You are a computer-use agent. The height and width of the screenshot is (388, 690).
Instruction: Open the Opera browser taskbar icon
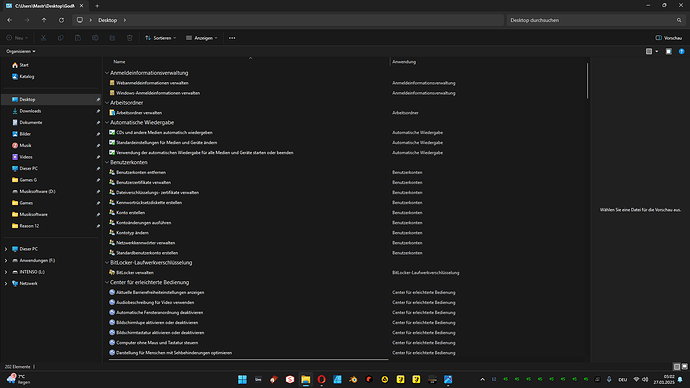coord(321,379)
